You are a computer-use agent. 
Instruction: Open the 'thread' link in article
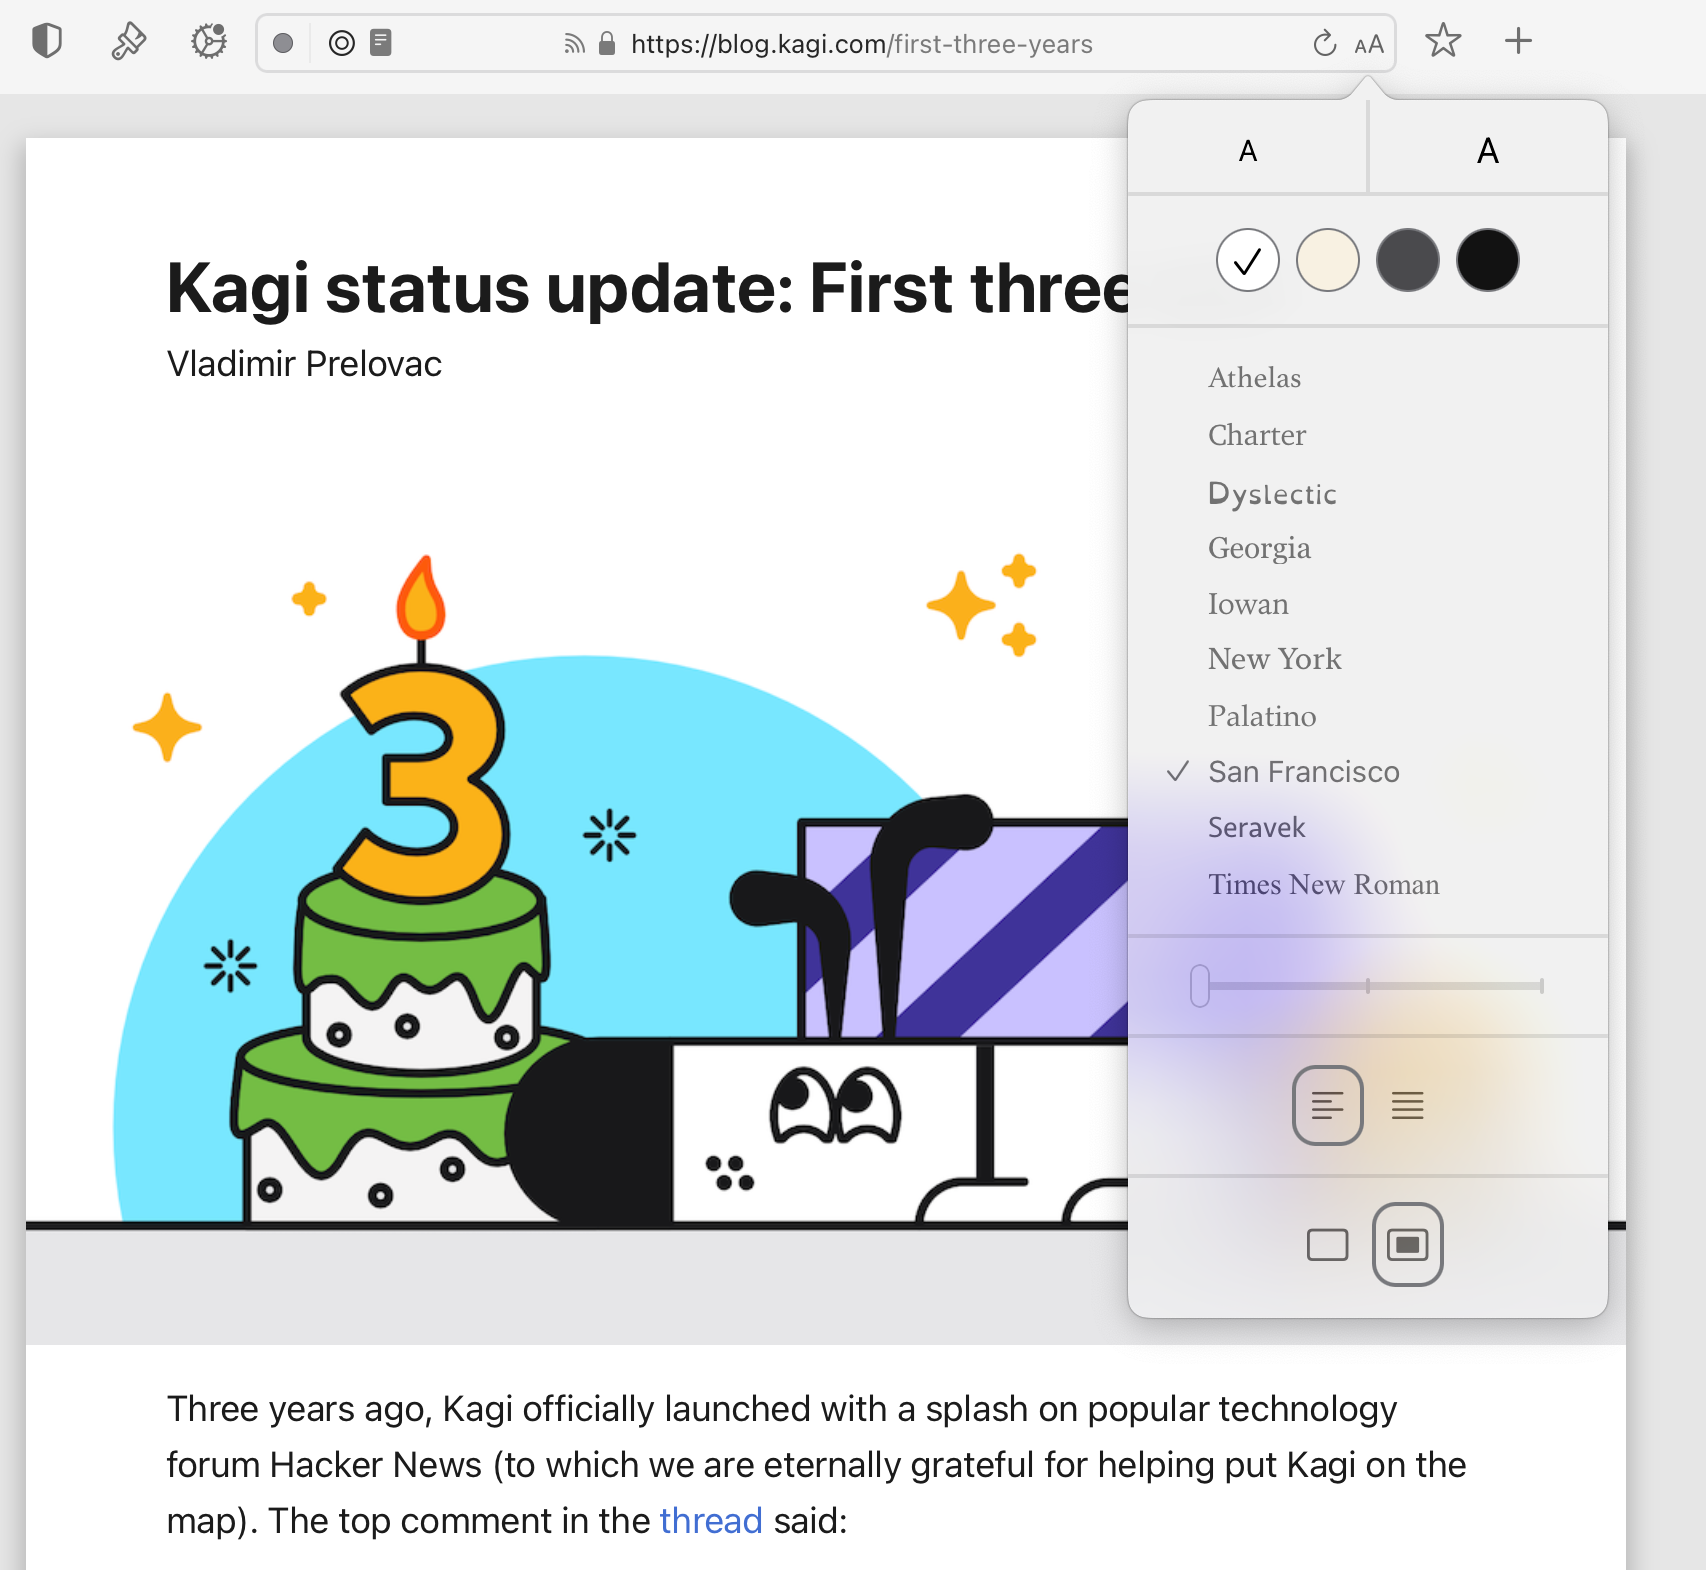[x=711, y=1521]
